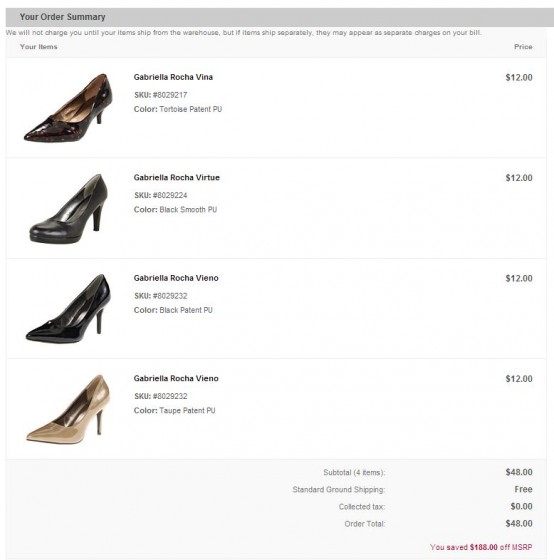The image size is (554, 560).
Task: Click Gabriella Rocha Vieno name above Taupe Patent PU
Action: [176, 378]
